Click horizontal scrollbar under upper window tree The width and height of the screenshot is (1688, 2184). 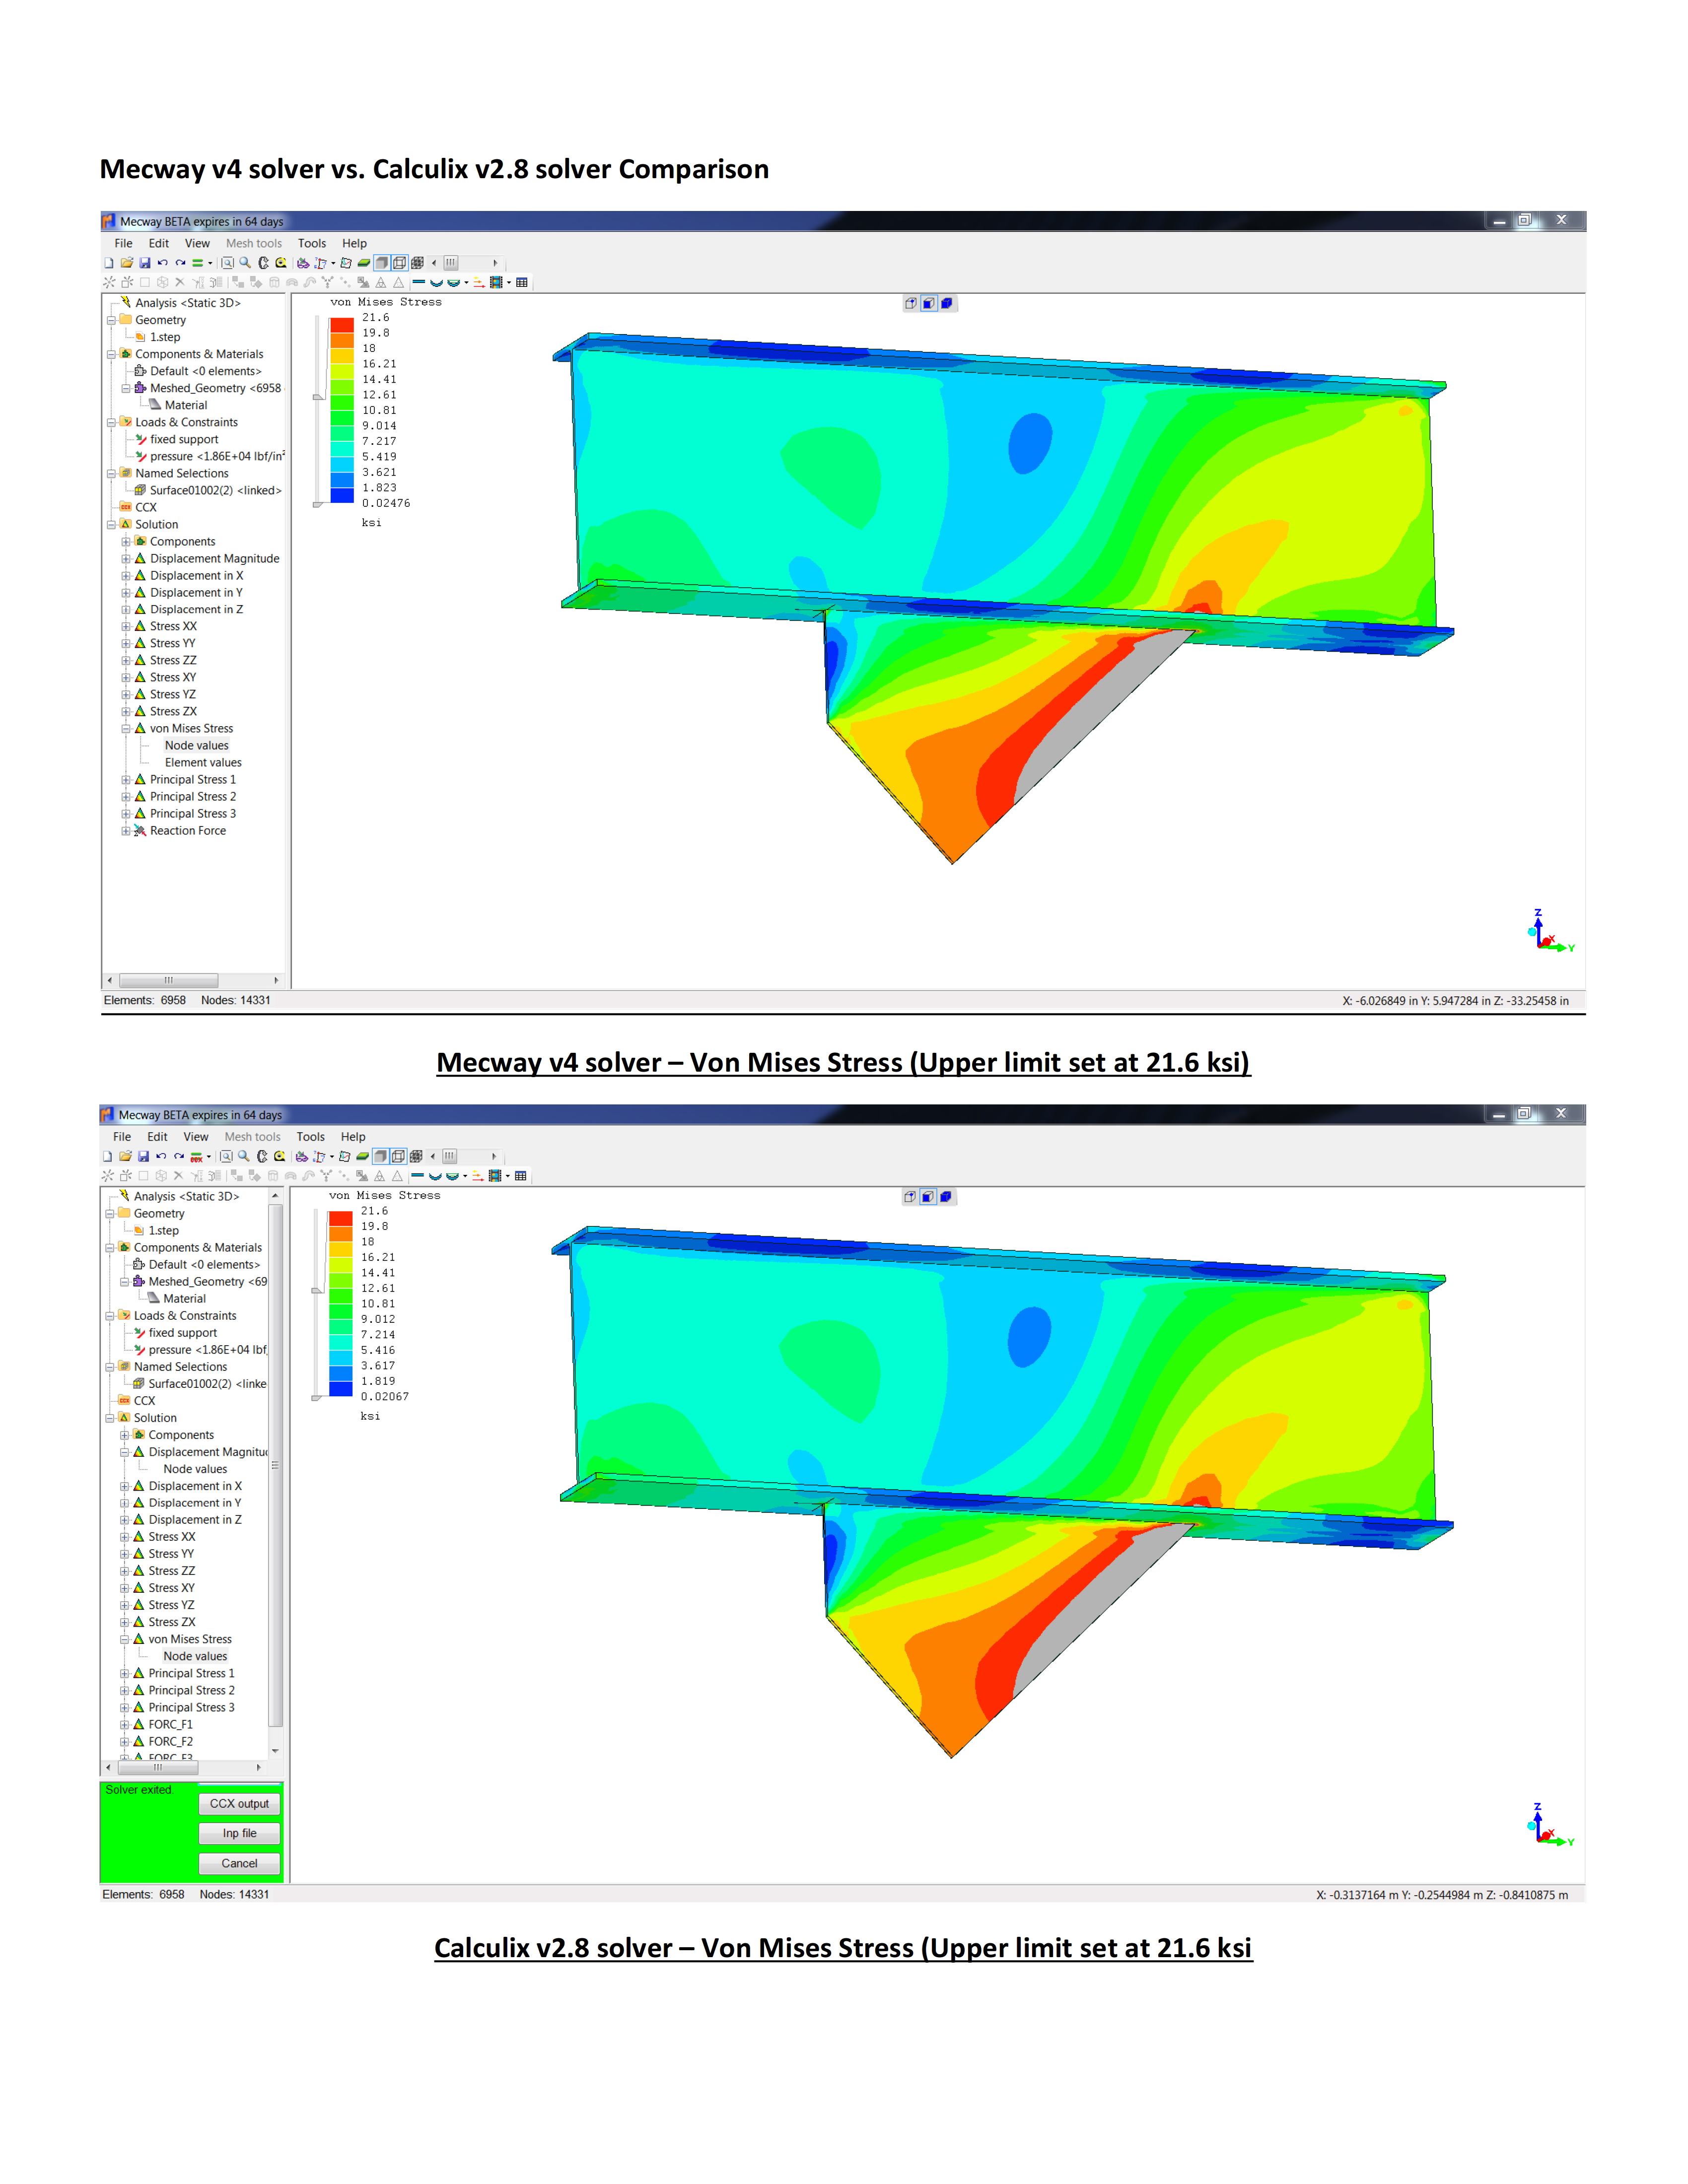point(193,981)
